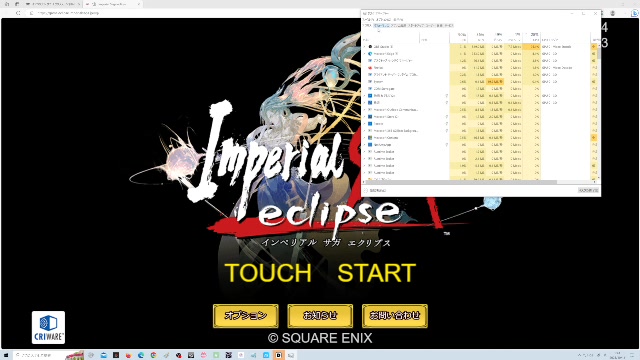The height and width of the screenshot is (360, 640).
Task: Click the browser reload icon
Action: [x=18, y=13]
